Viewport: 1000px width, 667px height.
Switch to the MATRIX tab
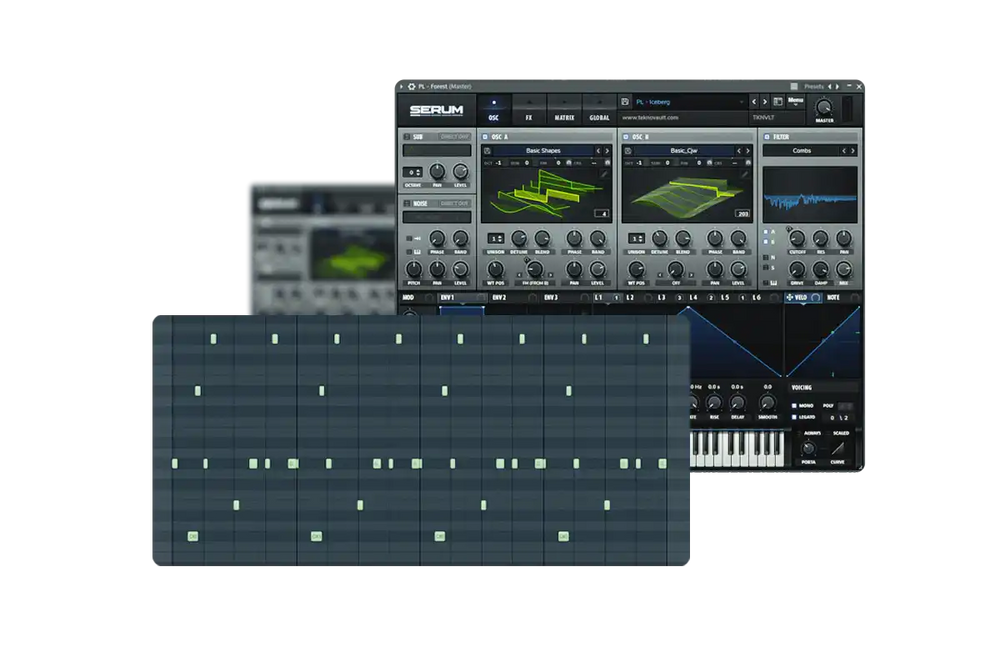point(564,110)
